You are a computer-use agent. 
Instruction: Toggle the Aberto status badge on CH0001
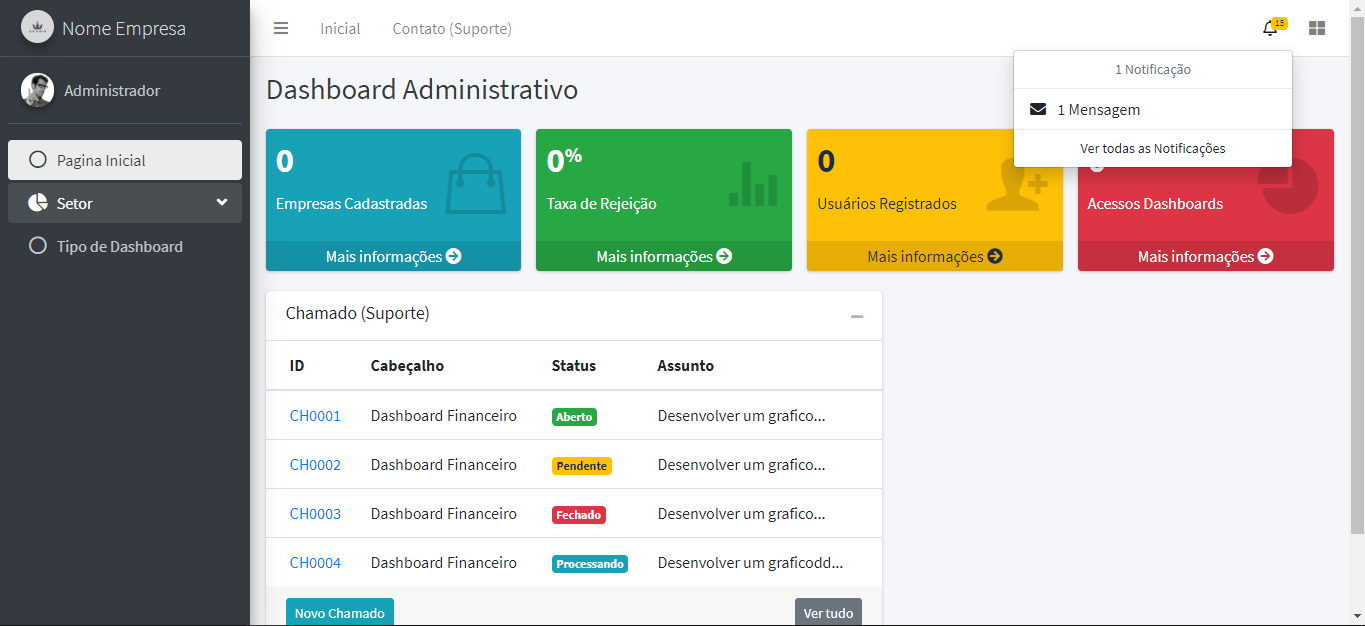[x=574, y=416]
